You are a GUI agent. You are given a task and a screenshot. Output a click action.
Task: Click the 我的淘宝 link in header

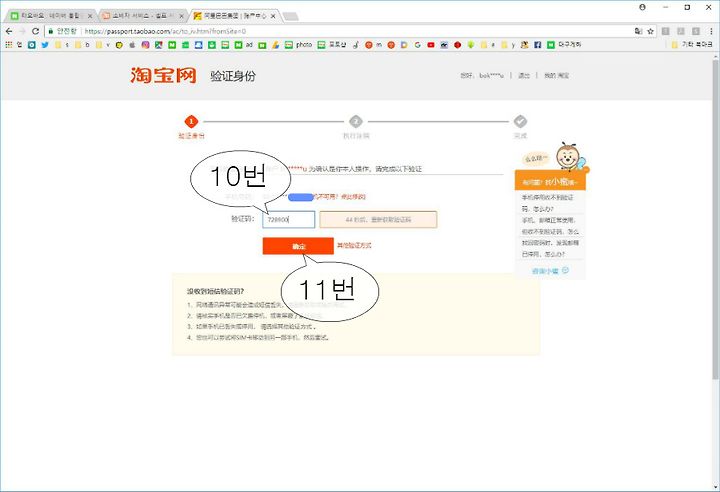tap(557, 75)
